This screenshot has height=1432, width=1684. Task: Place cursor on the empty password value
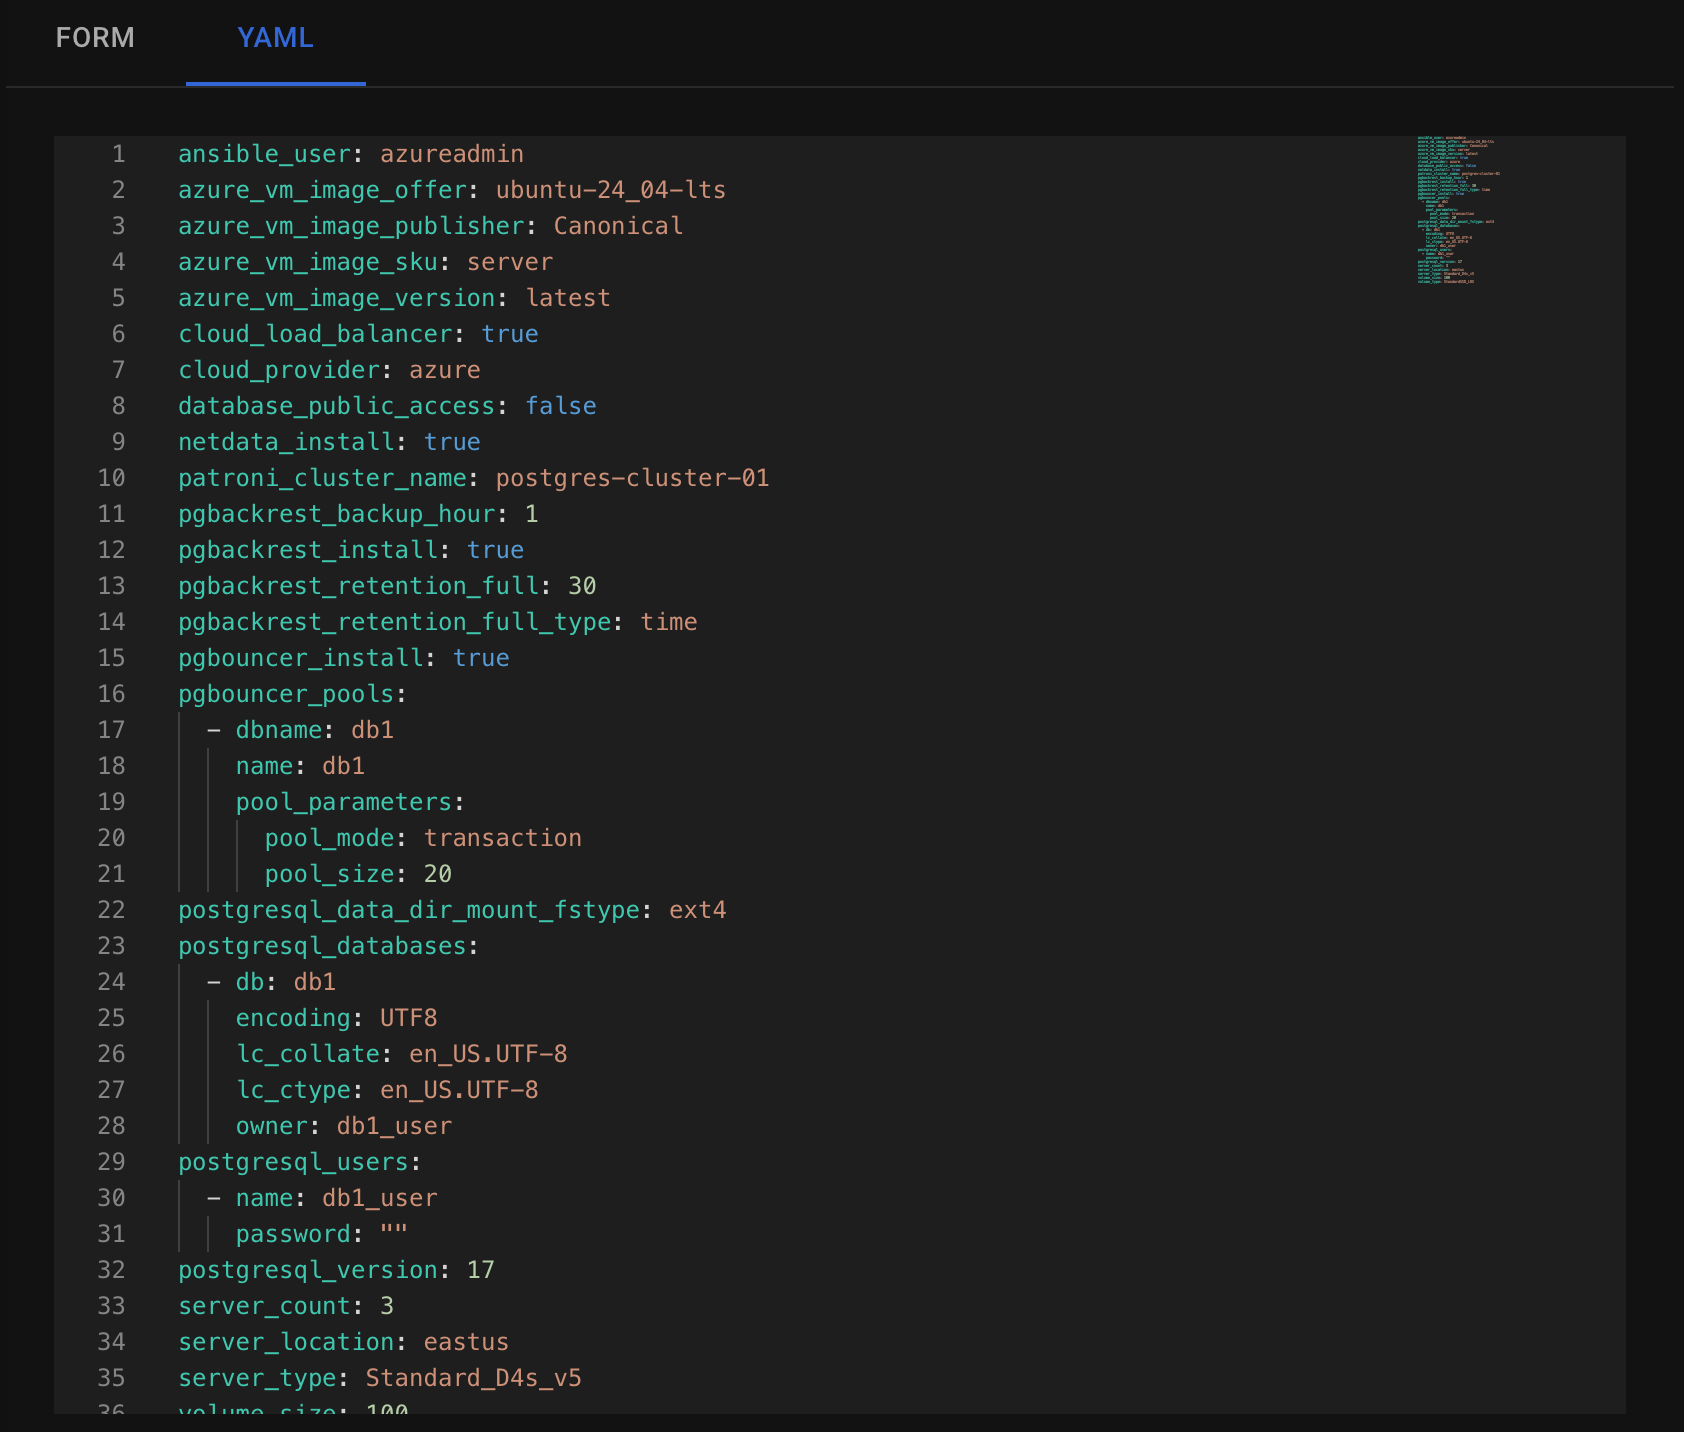tap(394, 1234)
